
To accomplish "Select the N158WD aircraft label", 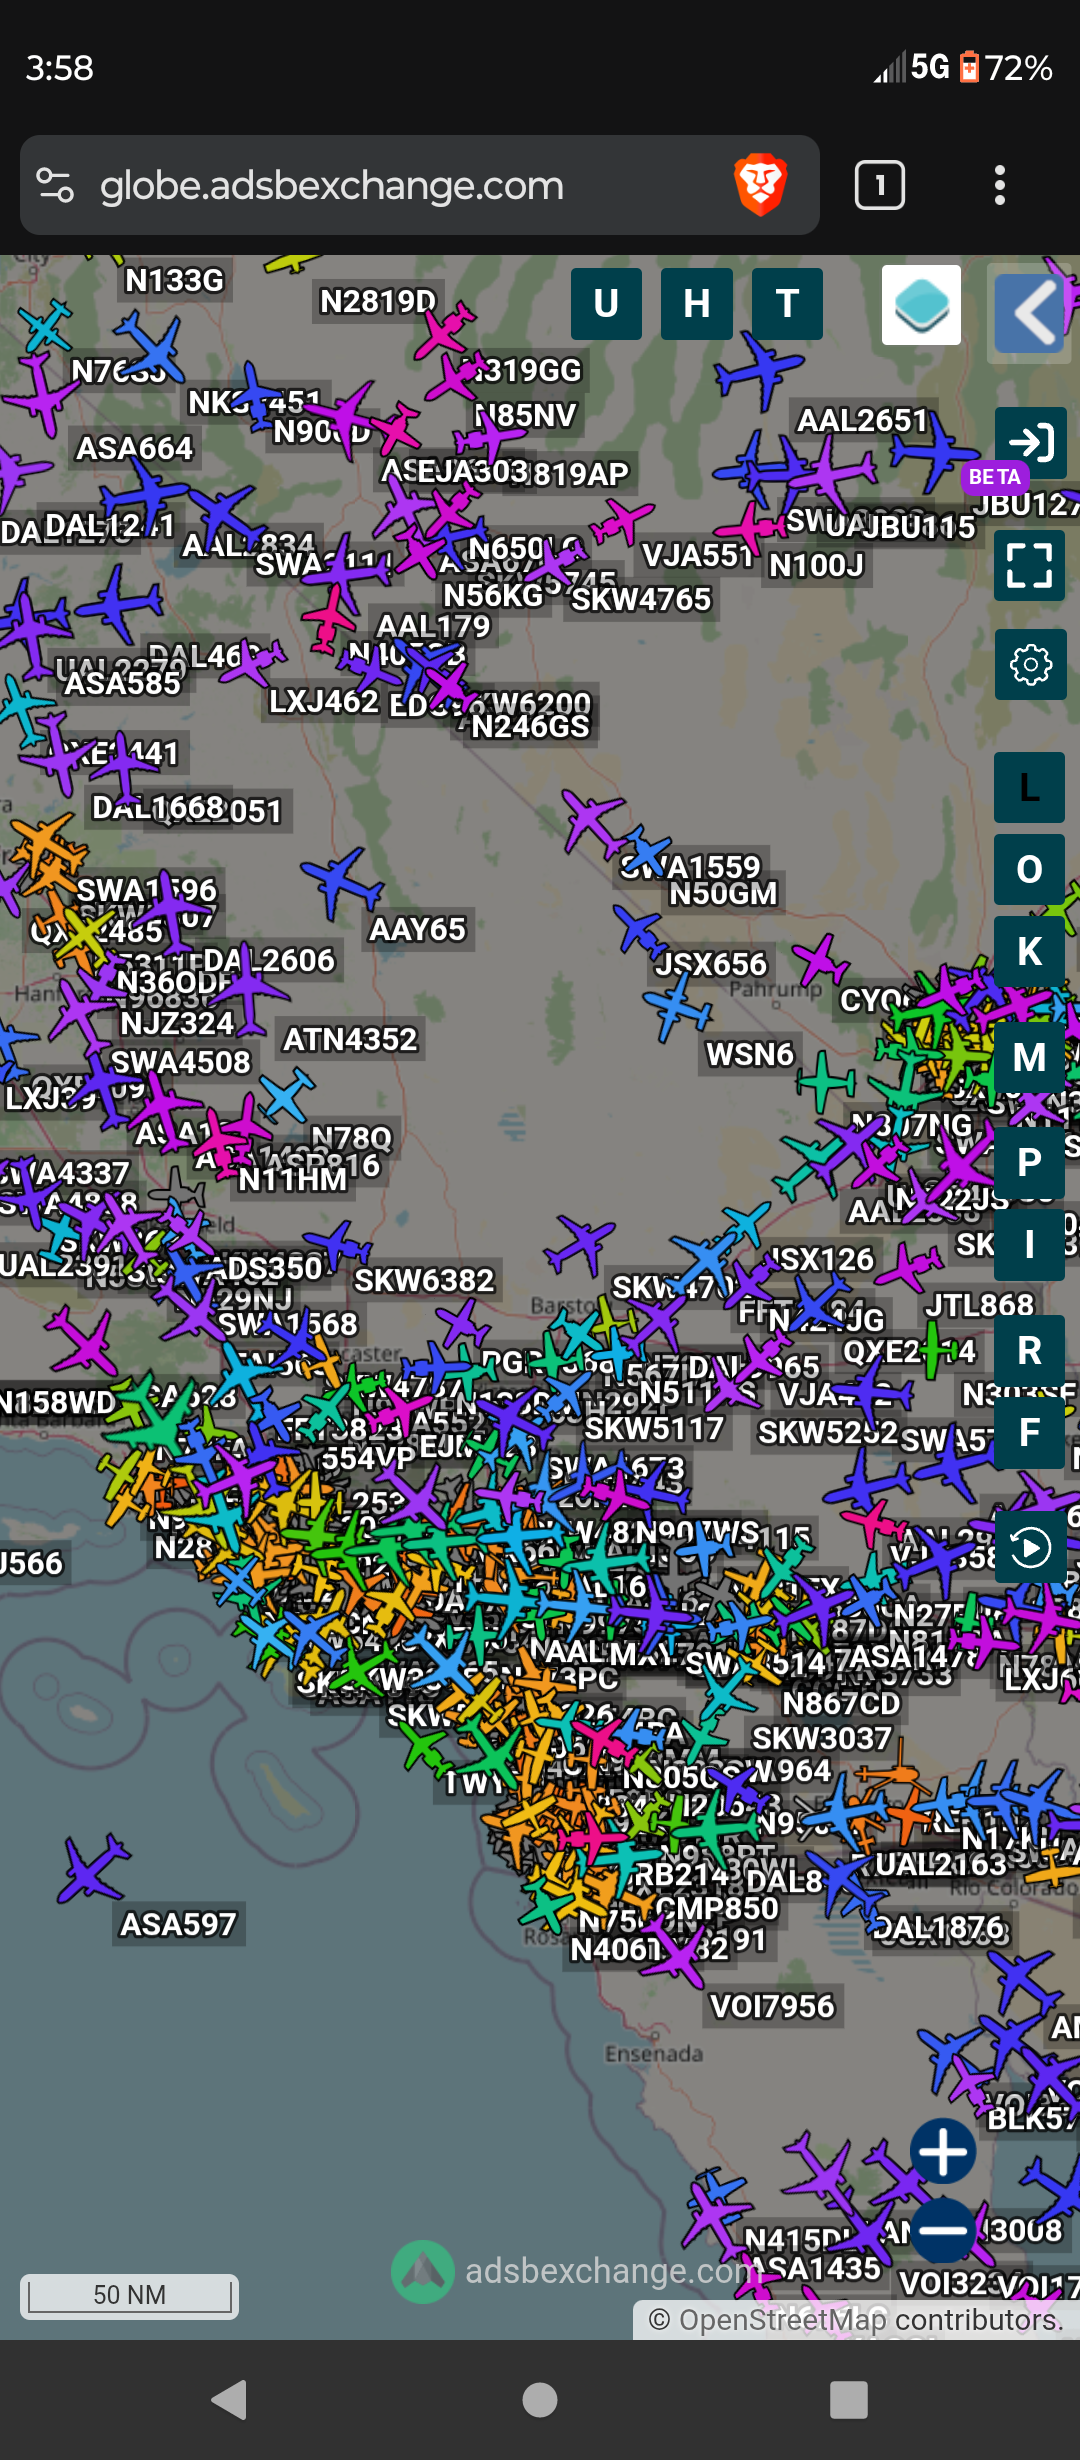I will point(58,1403).
